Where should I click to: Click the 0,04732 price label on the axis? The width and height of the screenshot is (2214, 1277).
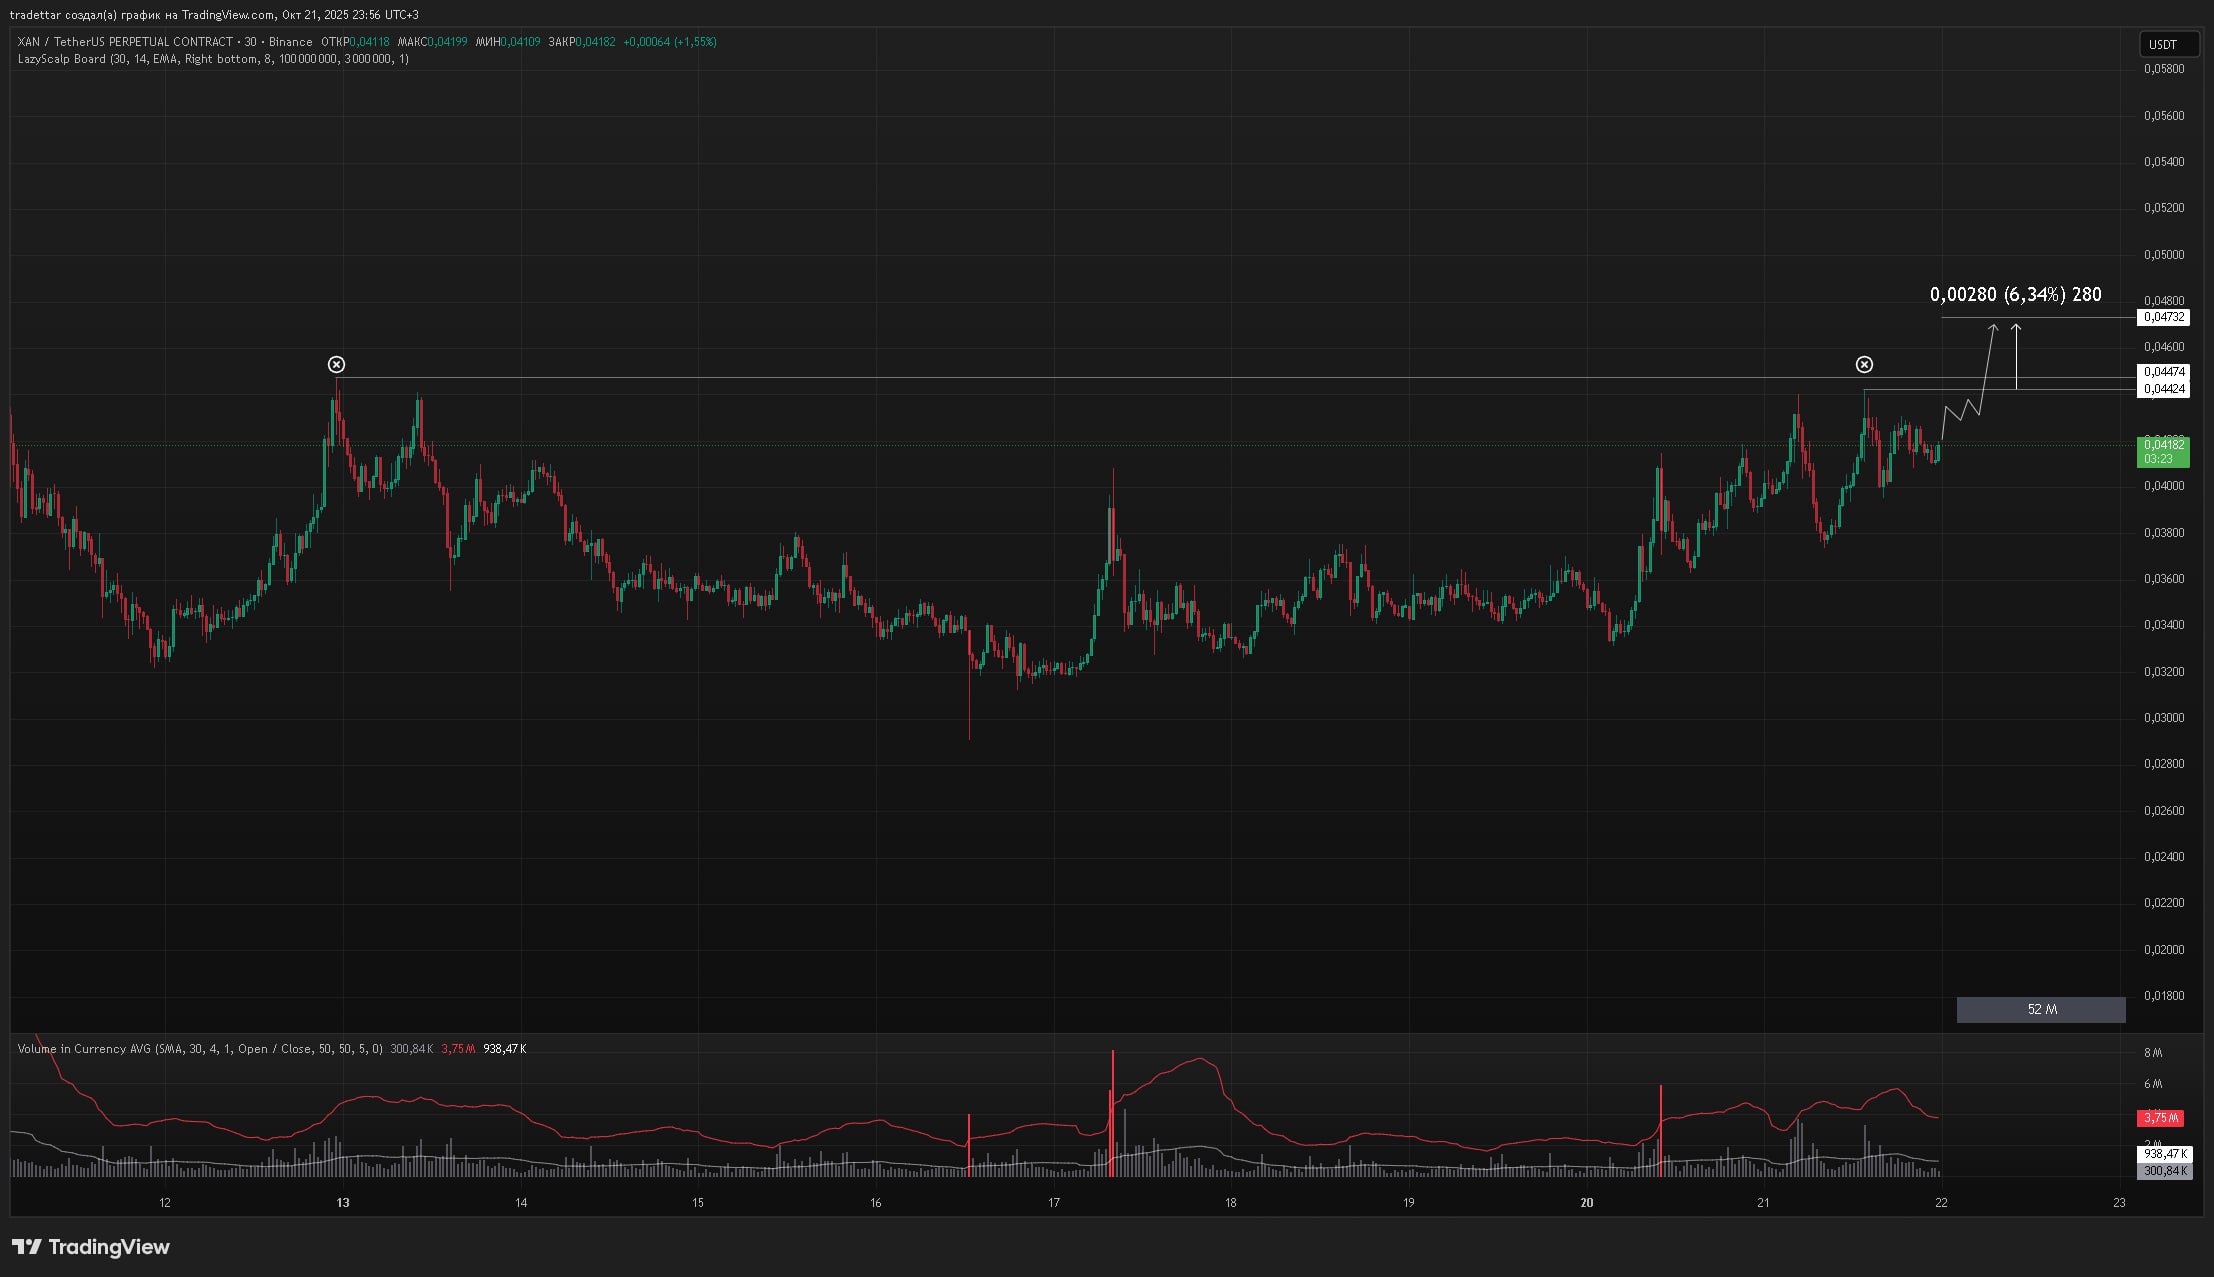click(2163, 317)
